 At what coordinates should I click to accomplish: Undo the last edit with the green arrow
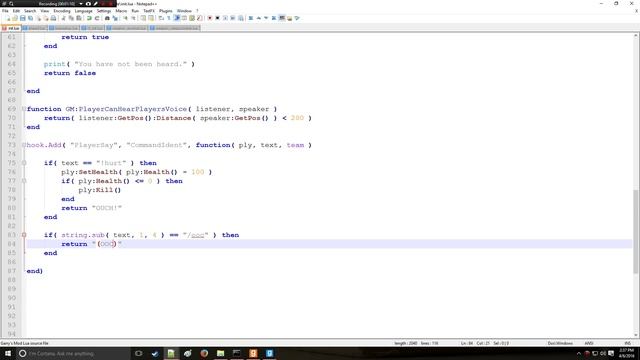click(x=89, y=18)
